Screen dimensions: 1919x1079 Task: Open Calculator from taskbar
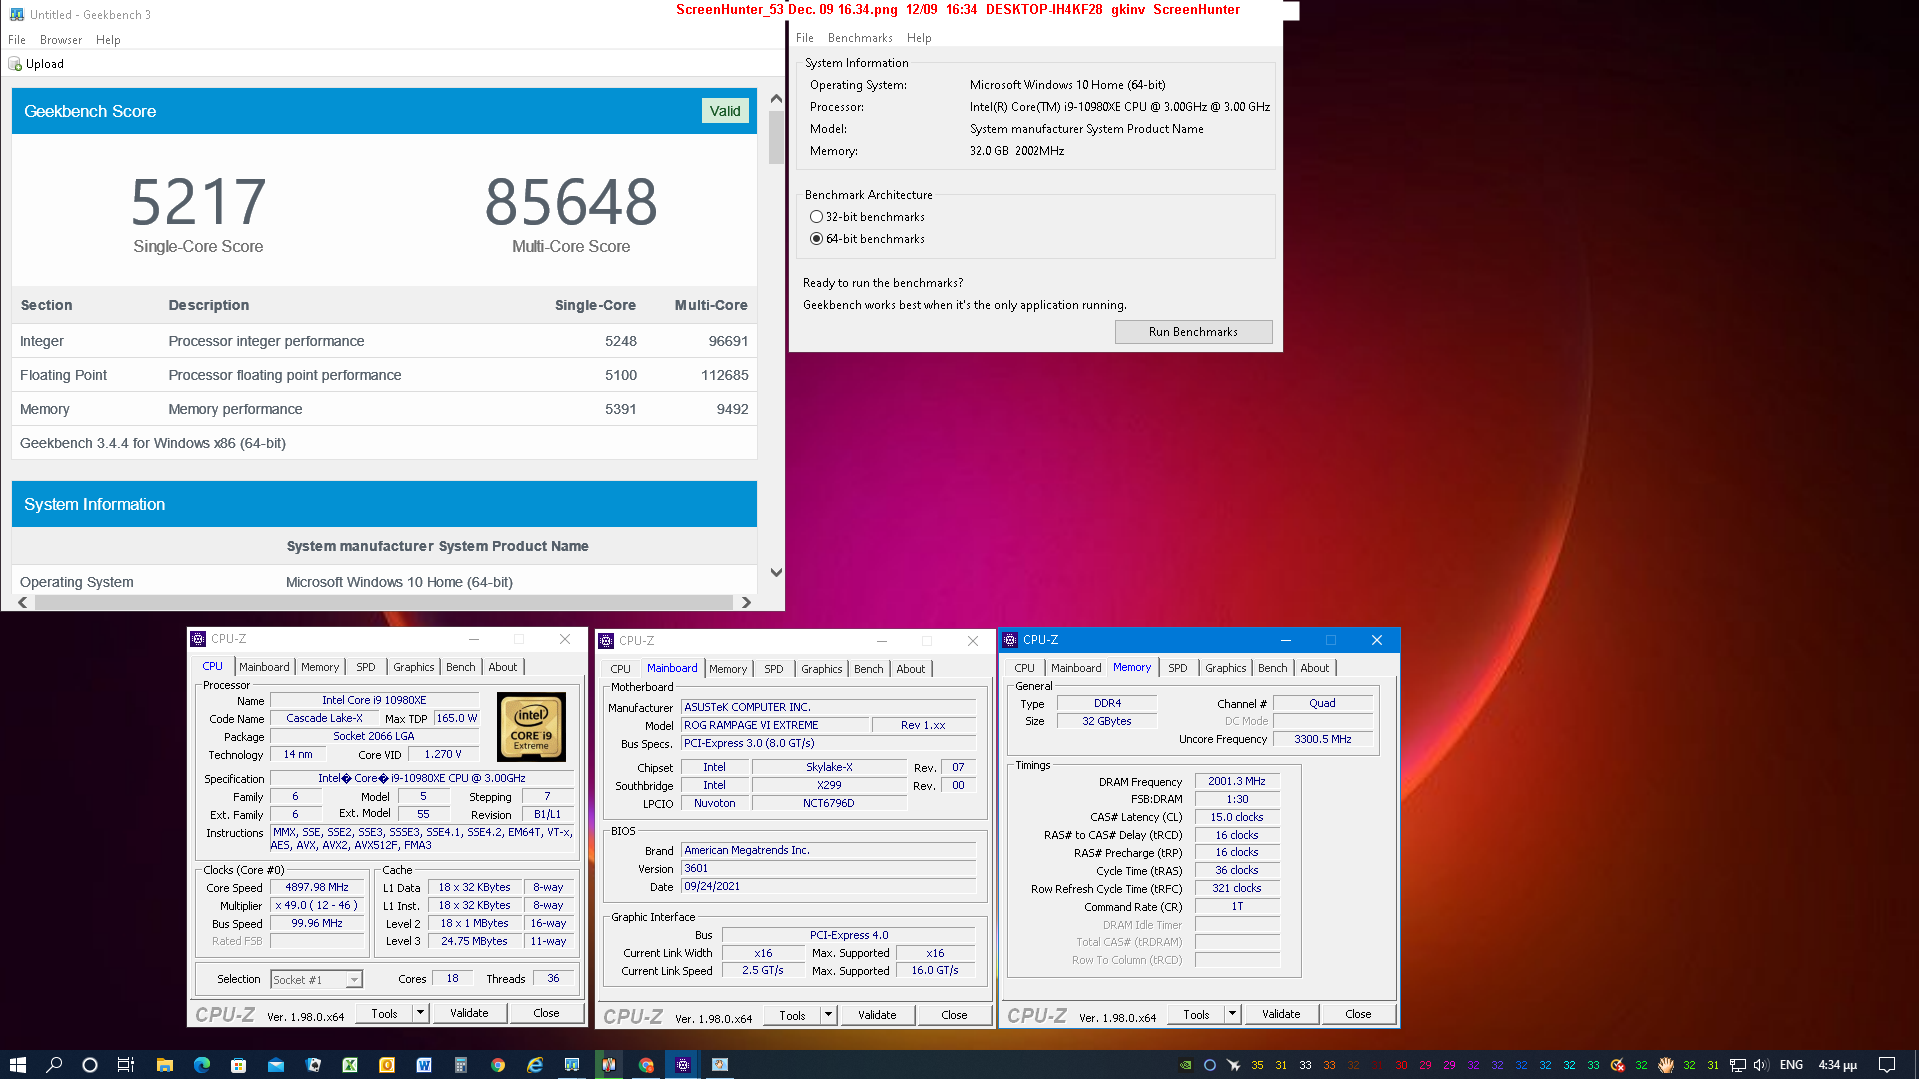point(461,1065)
